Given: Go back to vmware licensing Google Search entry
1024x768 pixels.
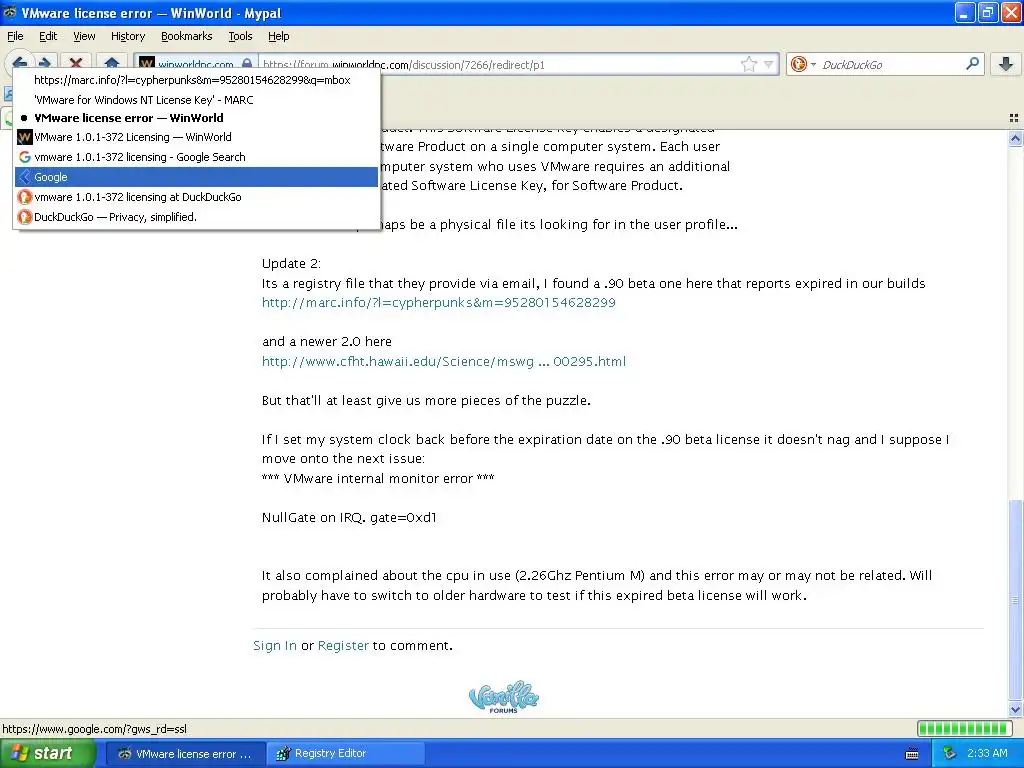Looking at the screenshot, I should point(197,157).
